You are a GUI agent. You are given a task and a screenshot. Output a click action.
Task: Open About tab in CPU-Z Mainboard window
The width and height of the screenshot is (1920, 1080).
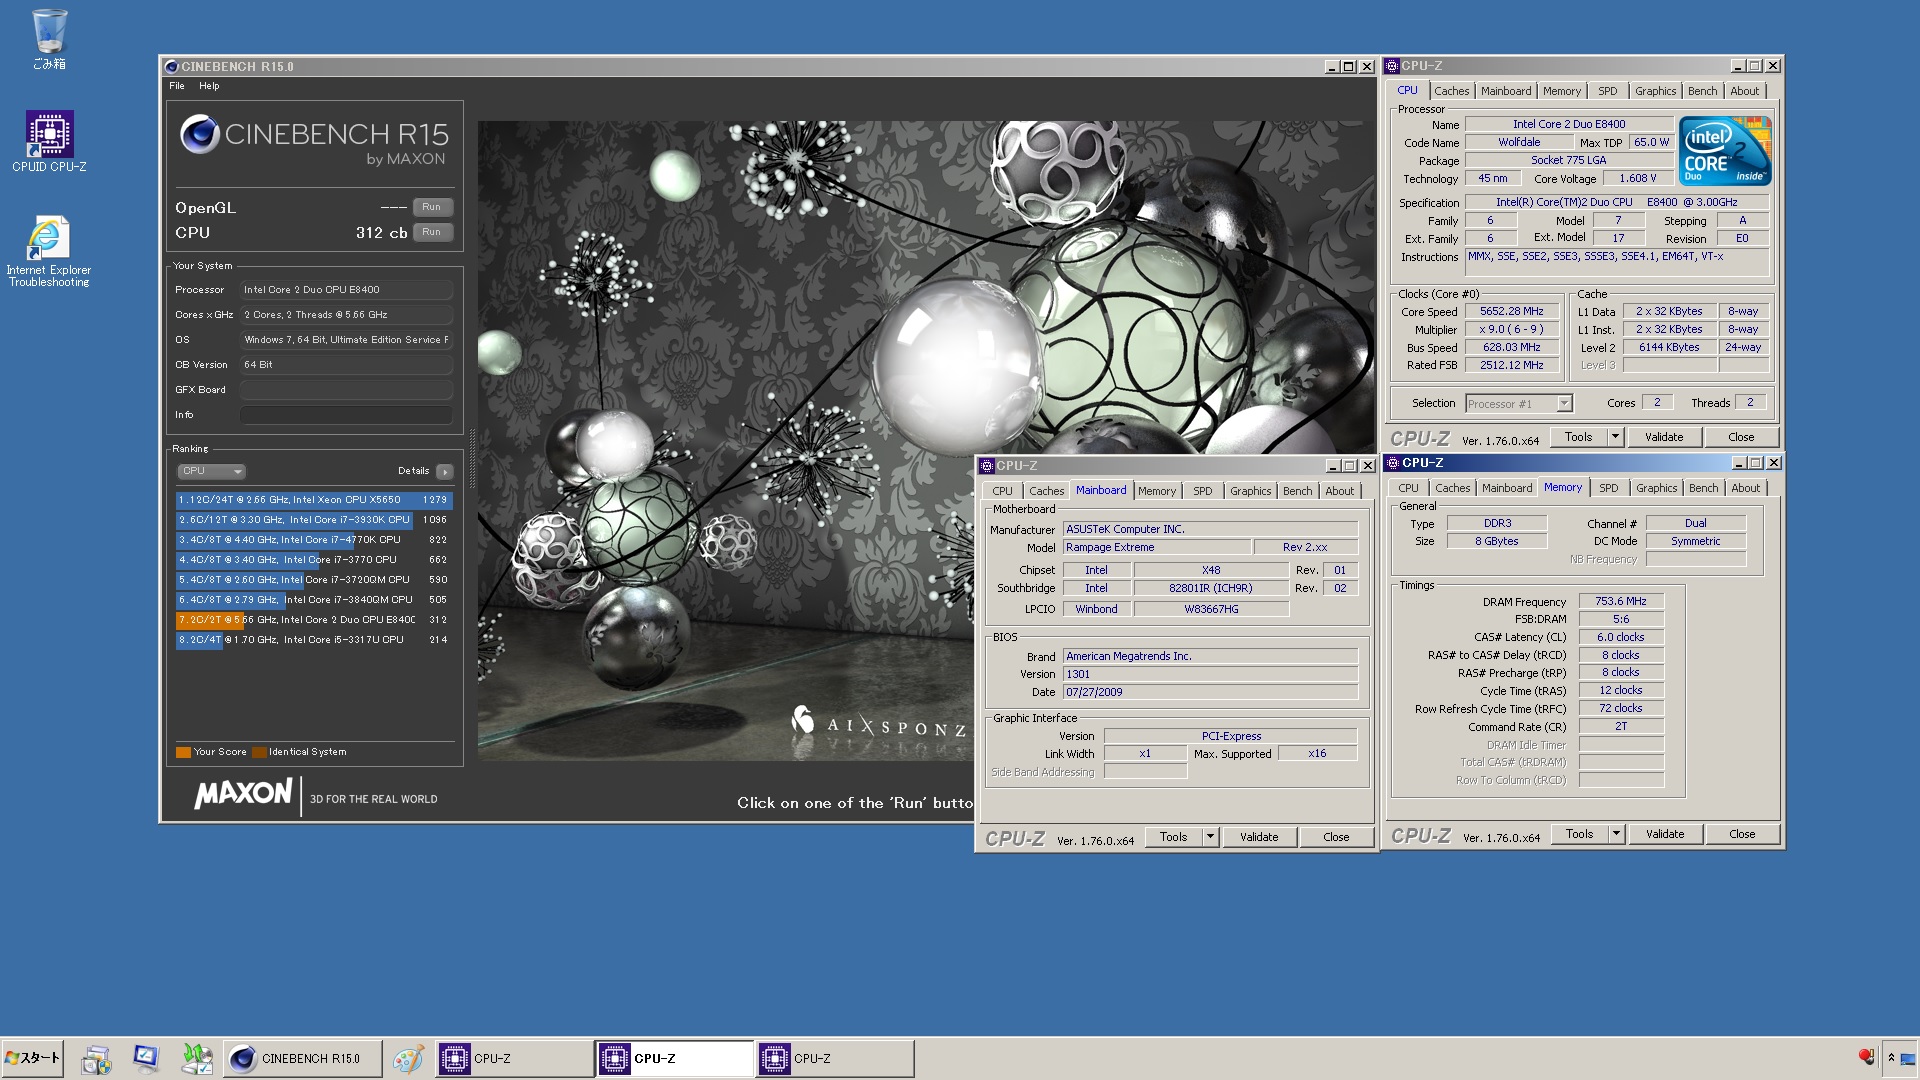tap(1339, 491)
